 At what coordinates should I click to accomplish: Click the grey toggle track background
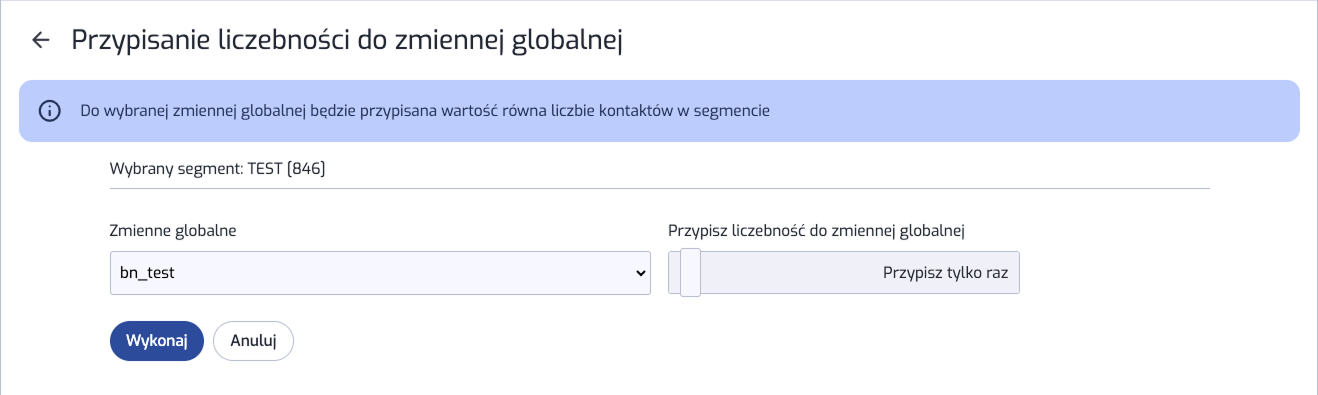click(x=790, y=272)
